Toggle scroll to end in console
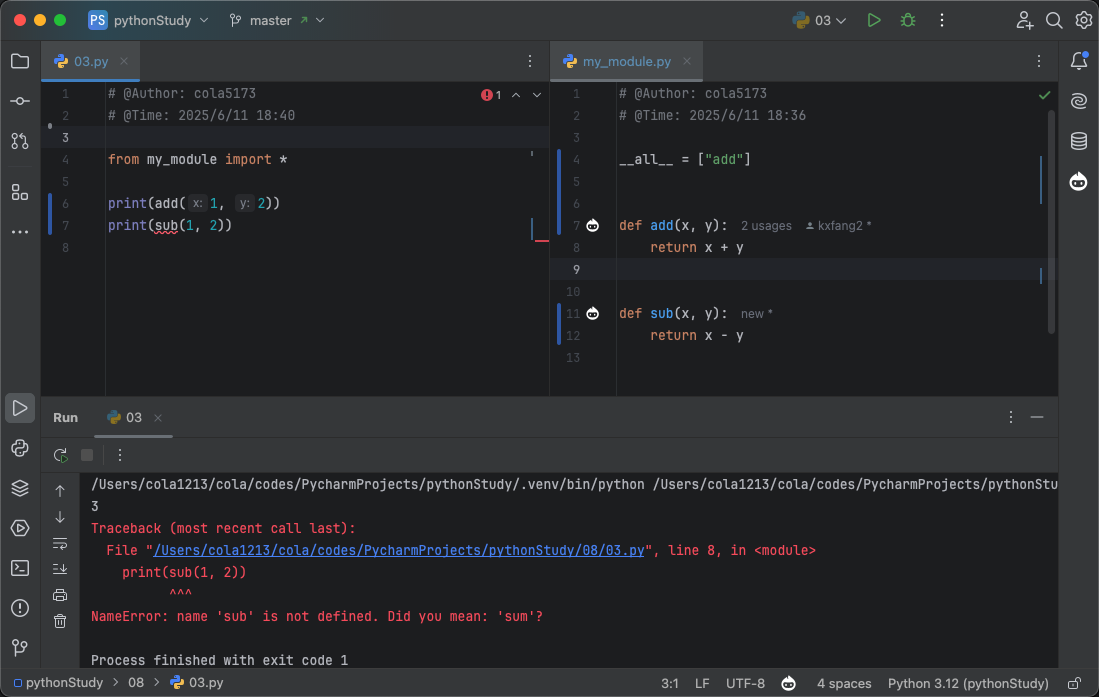1099x697 pixels. 60,569
